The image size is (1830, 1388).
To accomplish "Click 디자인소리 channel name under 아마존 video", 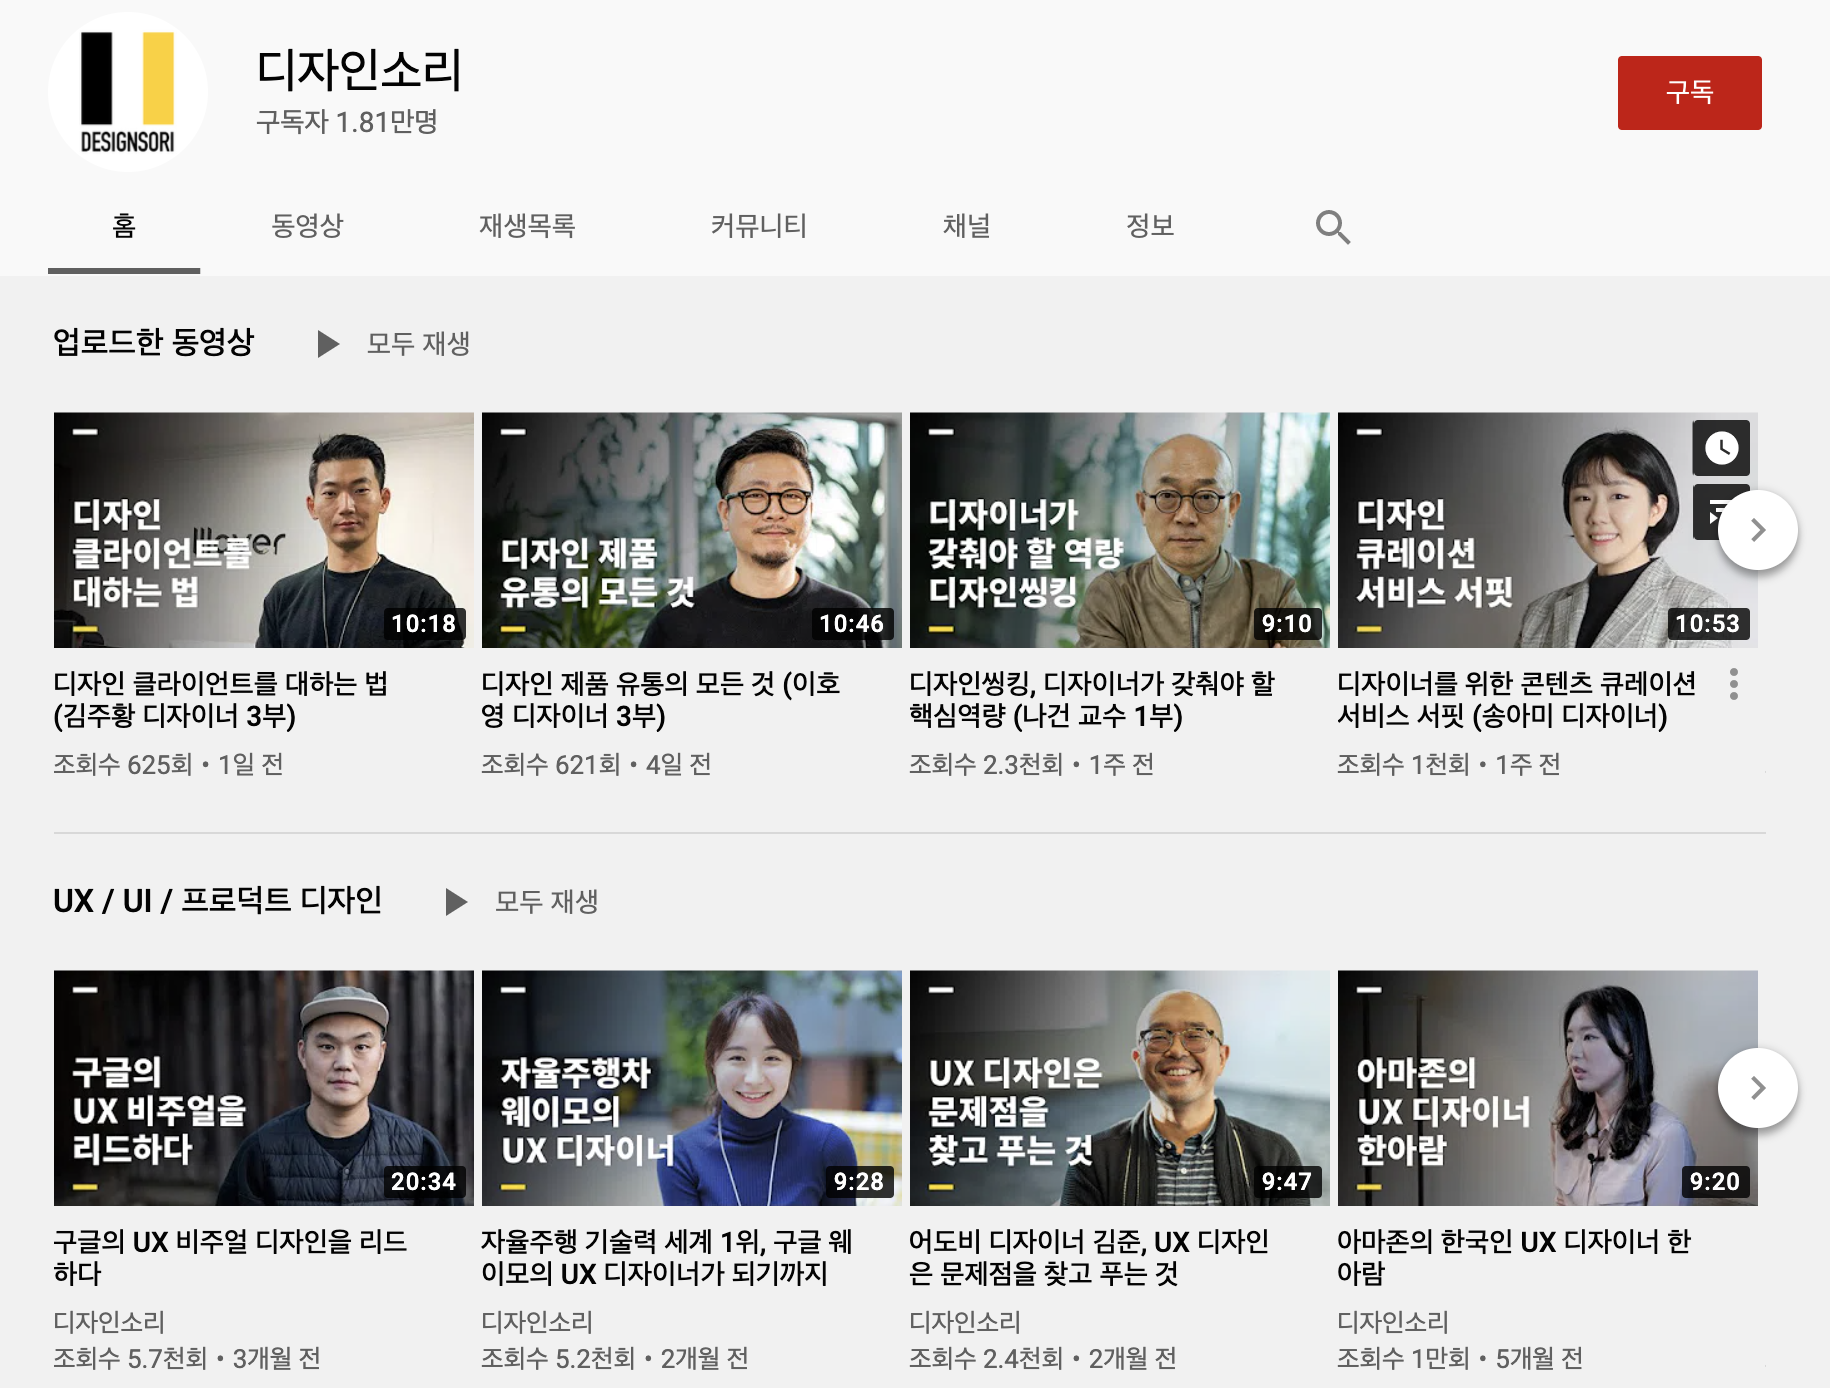I will (1393, 1322).
